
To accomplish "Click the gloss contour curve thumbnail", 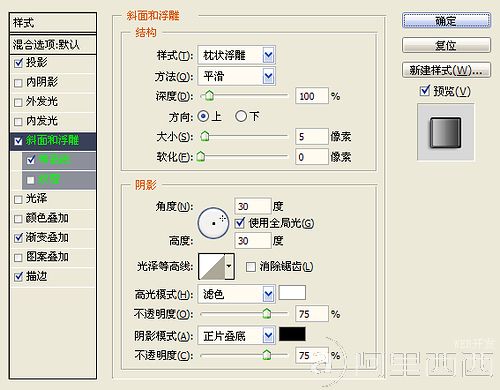I will (212, 266).
